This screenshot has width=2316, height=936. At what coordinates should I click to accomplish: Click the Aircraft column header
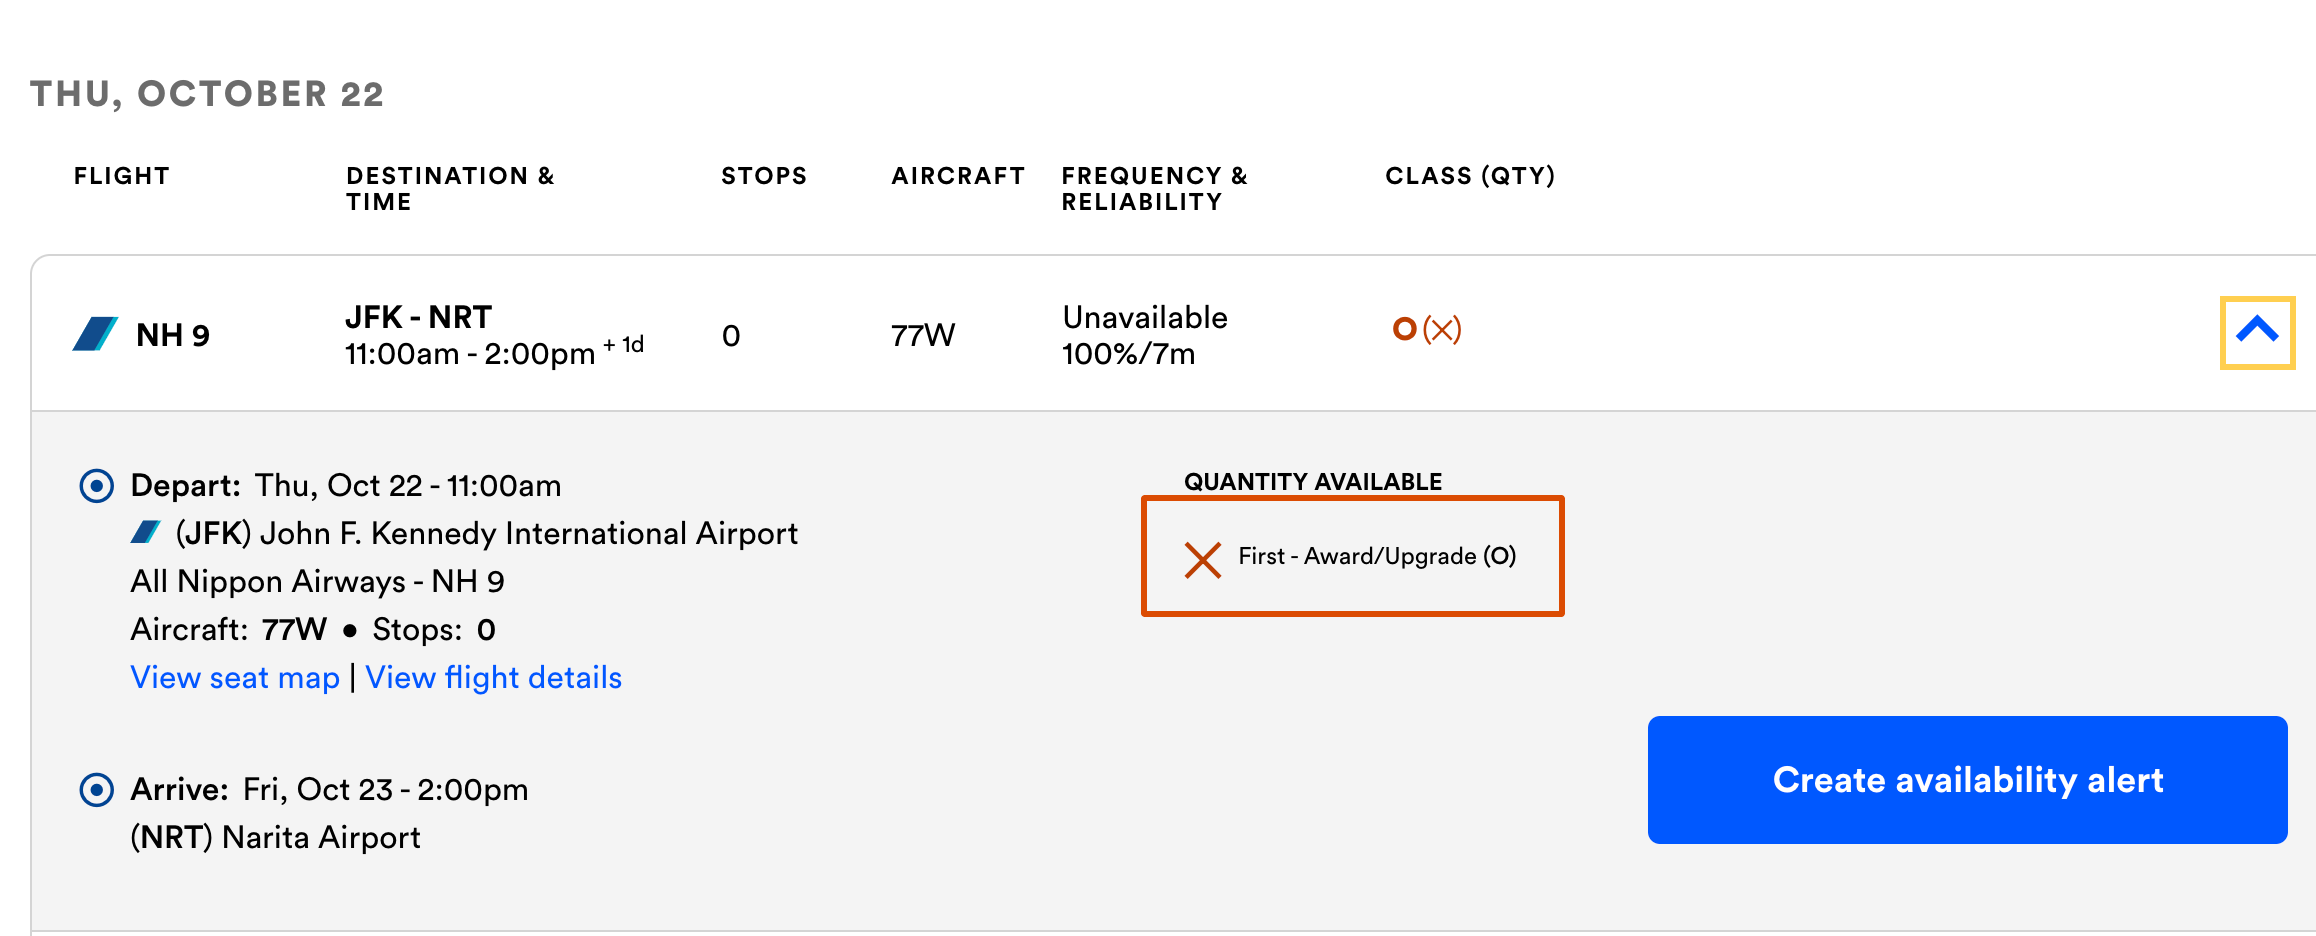957,176
